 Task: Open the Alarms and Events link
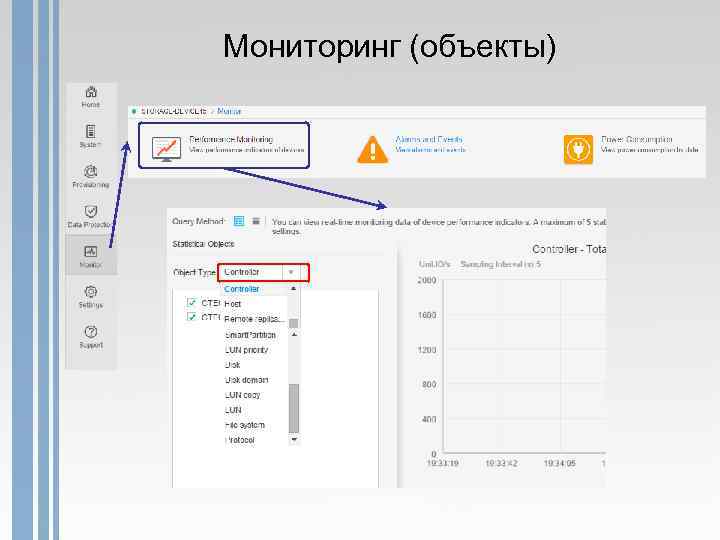click(x=429, y=139)
